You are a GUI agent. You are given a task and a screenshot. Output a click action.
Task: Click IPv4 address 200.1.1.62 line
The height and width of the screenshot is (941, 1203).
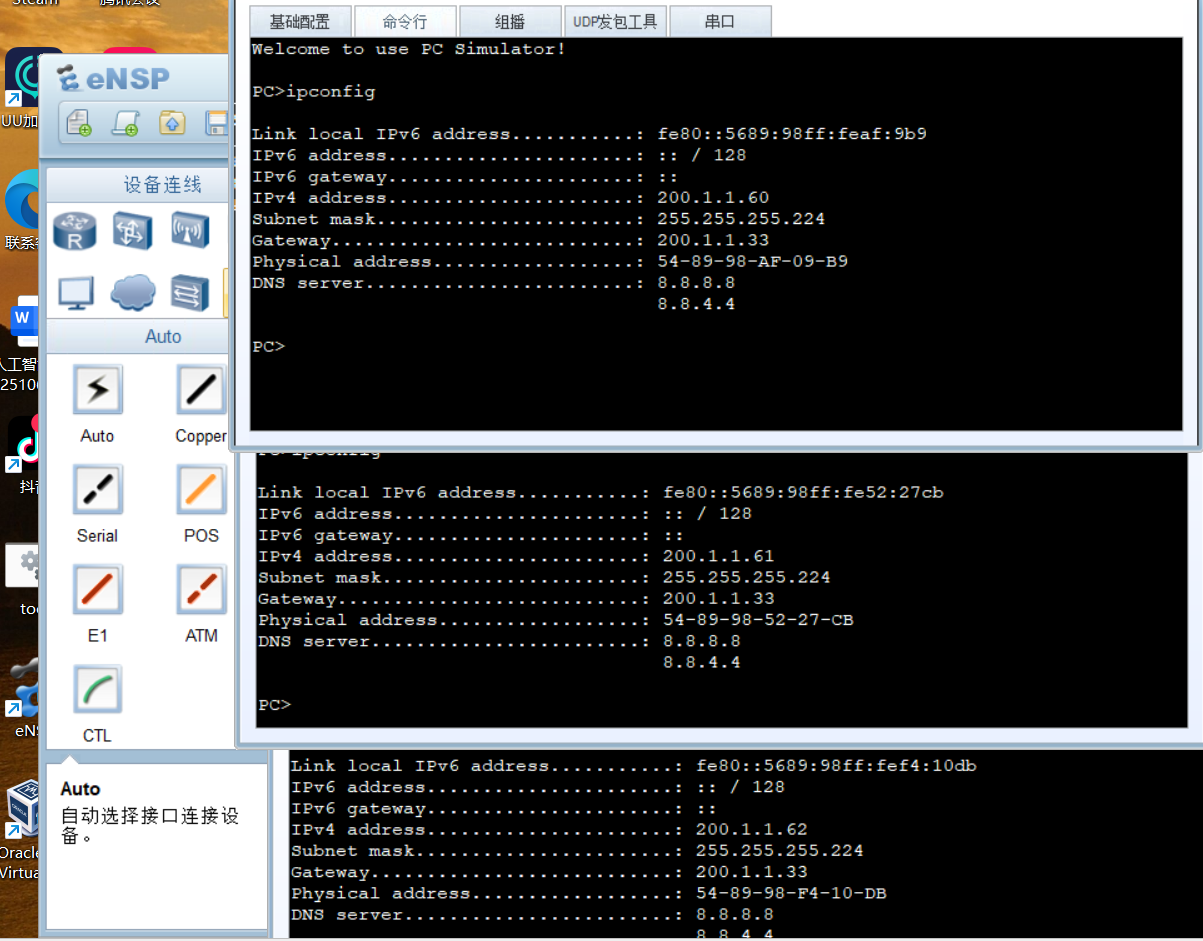(549, 829)
